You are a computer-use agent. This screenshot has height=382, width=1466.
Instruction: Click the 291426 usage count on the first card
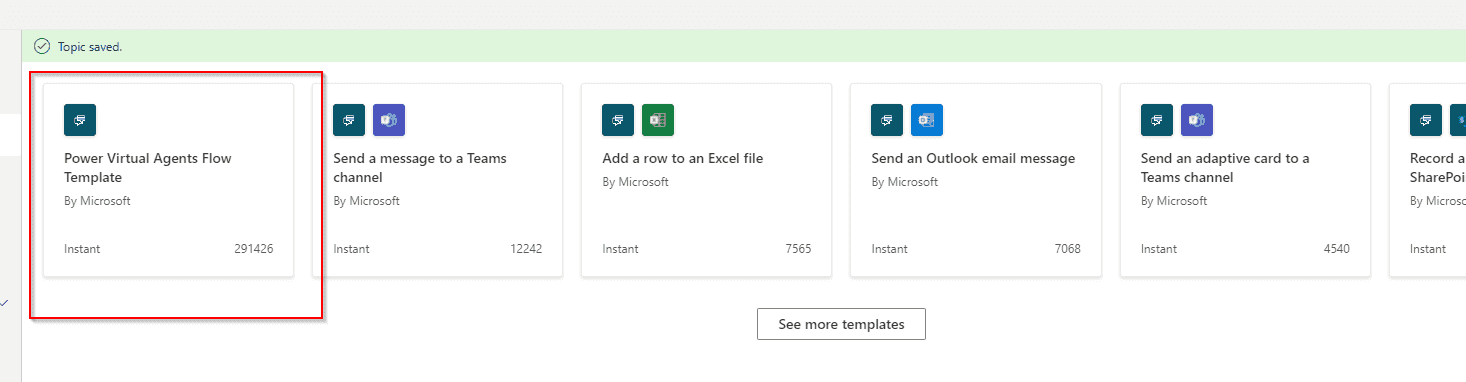click(x=254, y=249)
